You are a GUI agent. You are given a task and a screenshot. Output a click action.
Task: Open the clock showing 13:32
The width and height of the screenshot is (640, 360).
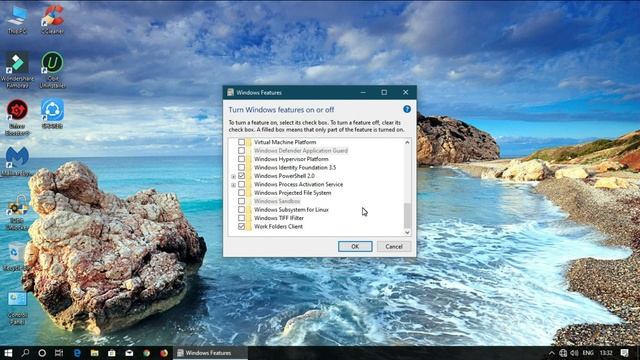tap(606, 353)
